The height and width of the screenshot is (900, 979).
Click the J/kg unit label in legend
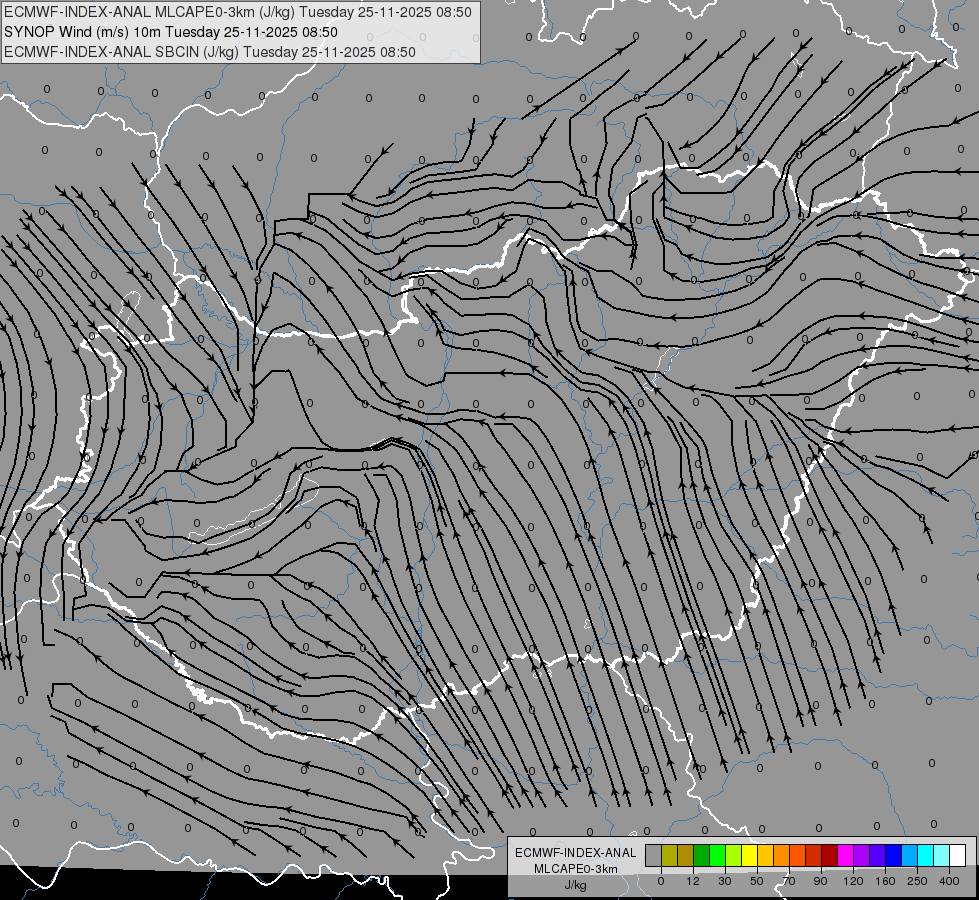pyautogui.click(x=576, y=885)
